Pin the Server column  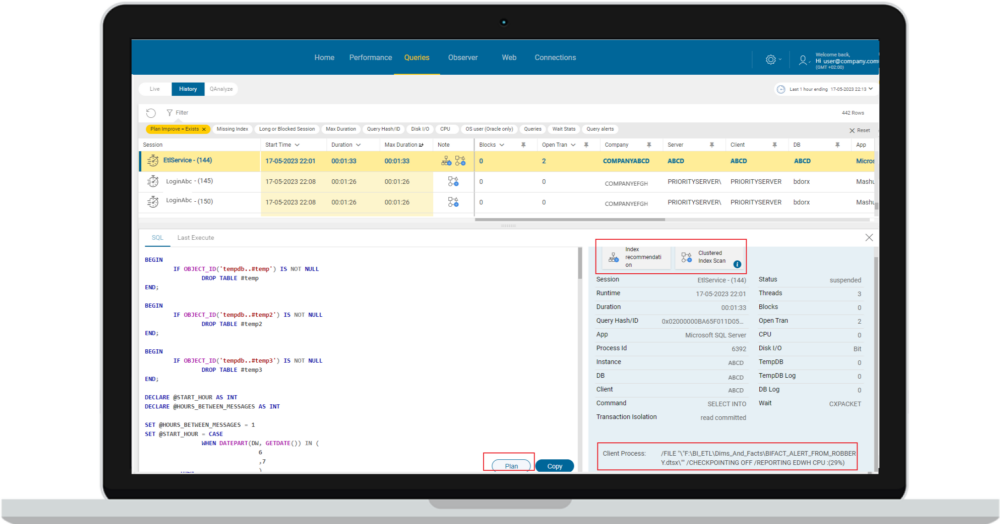(x=712, y=145)
